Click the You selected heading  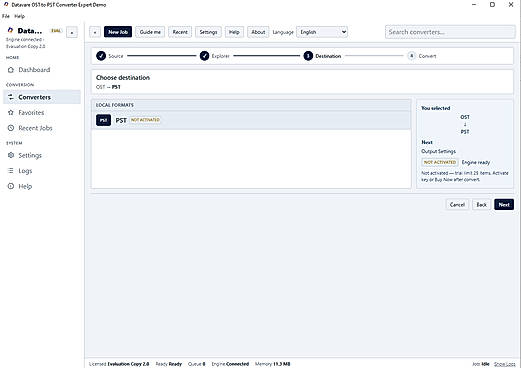[436, 108]
